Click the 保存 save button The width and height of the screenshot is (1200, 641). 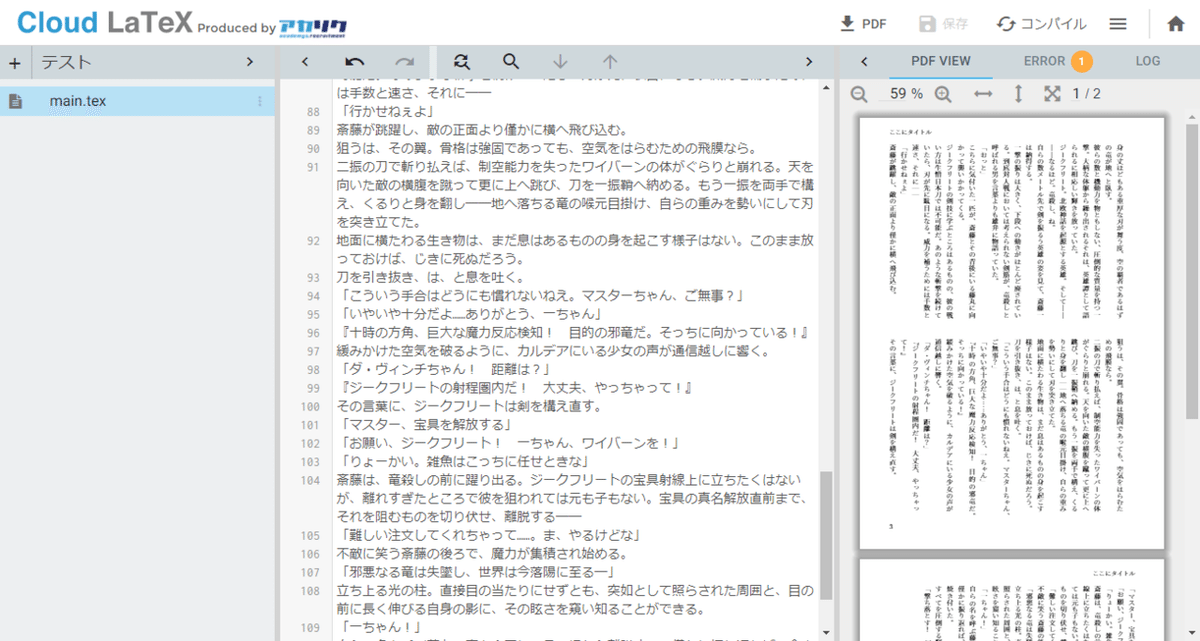(943, 24)
